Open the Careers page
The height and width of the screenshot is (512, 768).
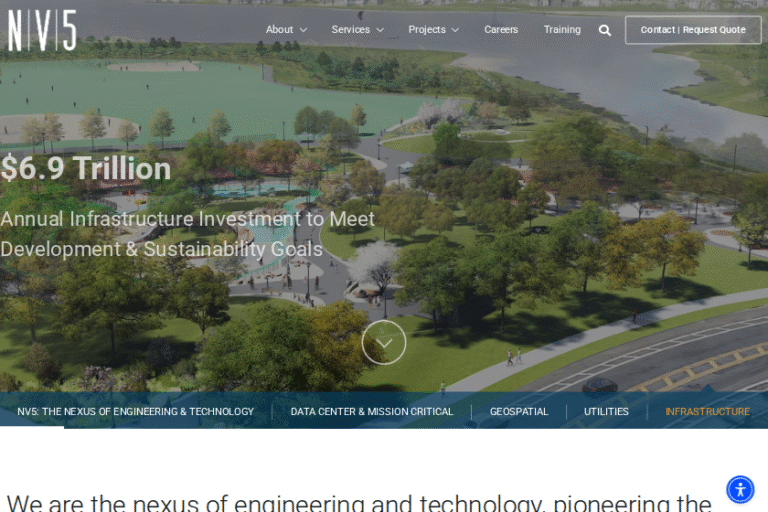pos(501,30)
